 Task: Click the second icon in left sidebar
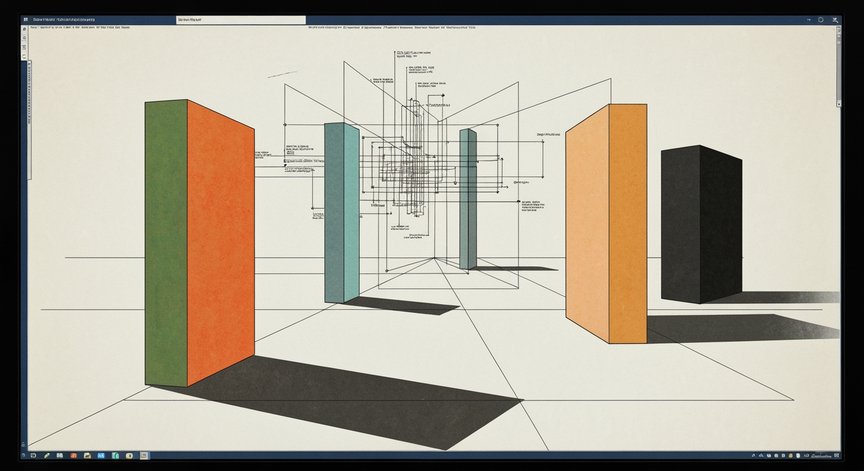coord(25,37)
